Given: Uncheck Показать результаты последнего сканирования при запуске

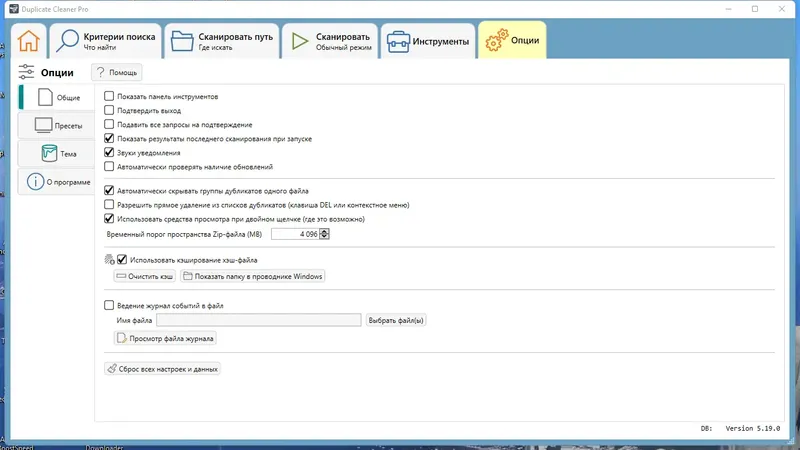Looking at the screenshot, I should [109, 138].
